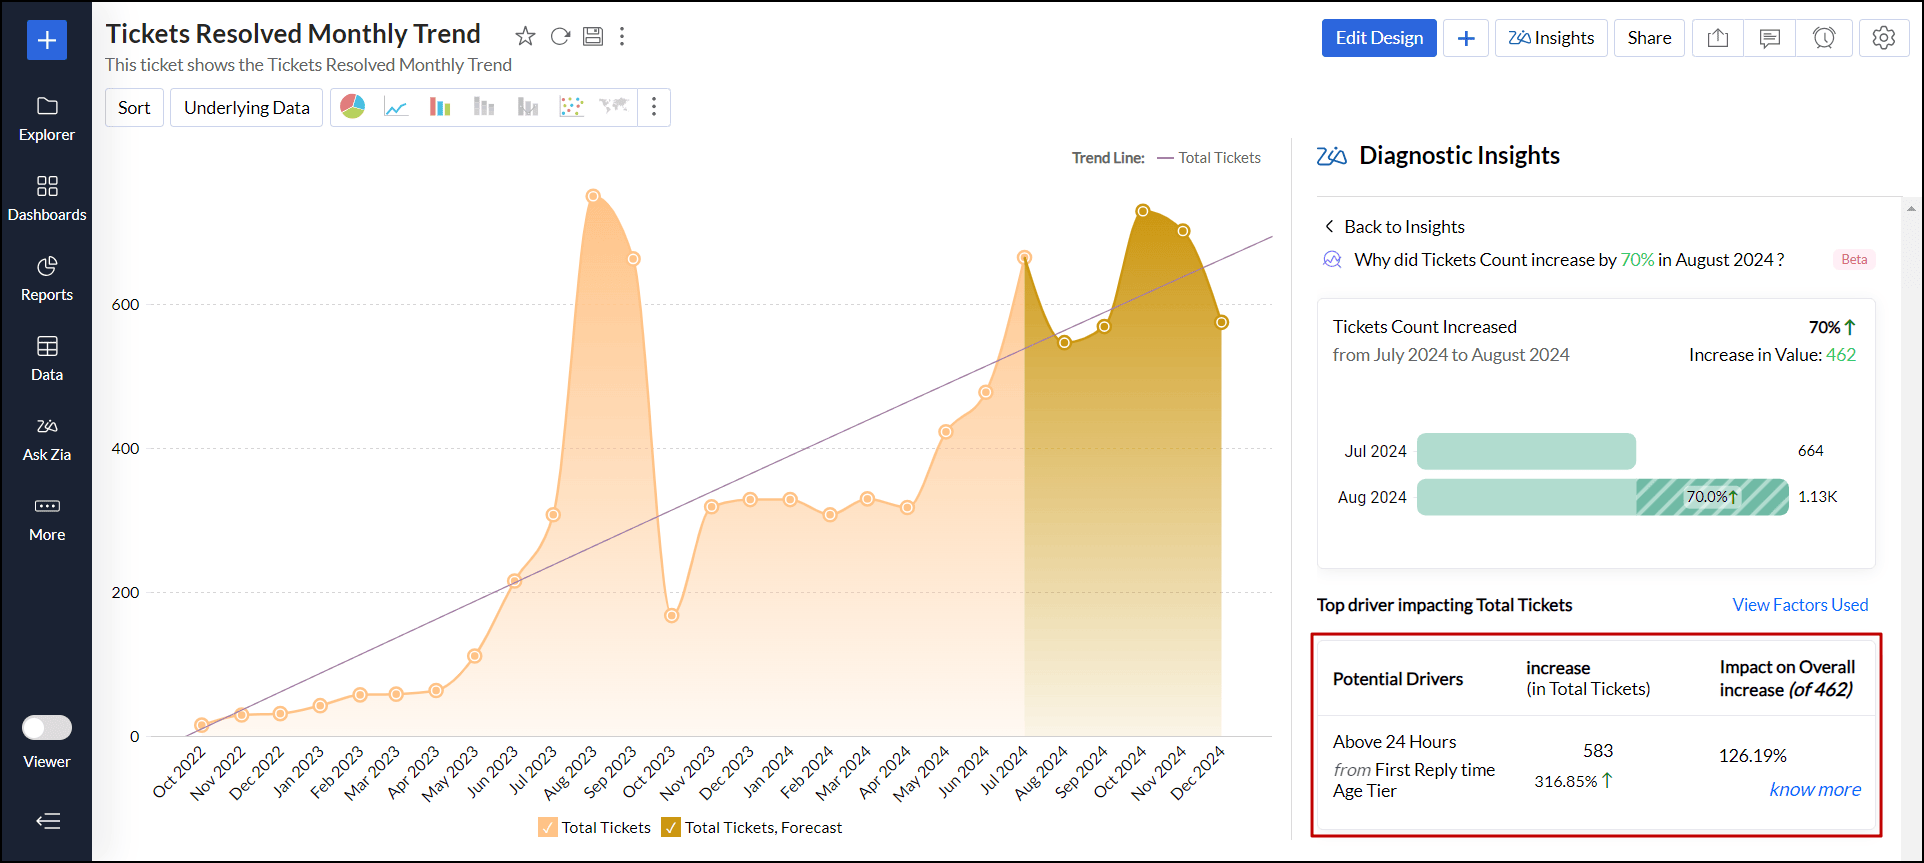The height and width of the screenshot is (863, 1924).
Task: Open the settings gear icon
Action: click(1883, 38)
